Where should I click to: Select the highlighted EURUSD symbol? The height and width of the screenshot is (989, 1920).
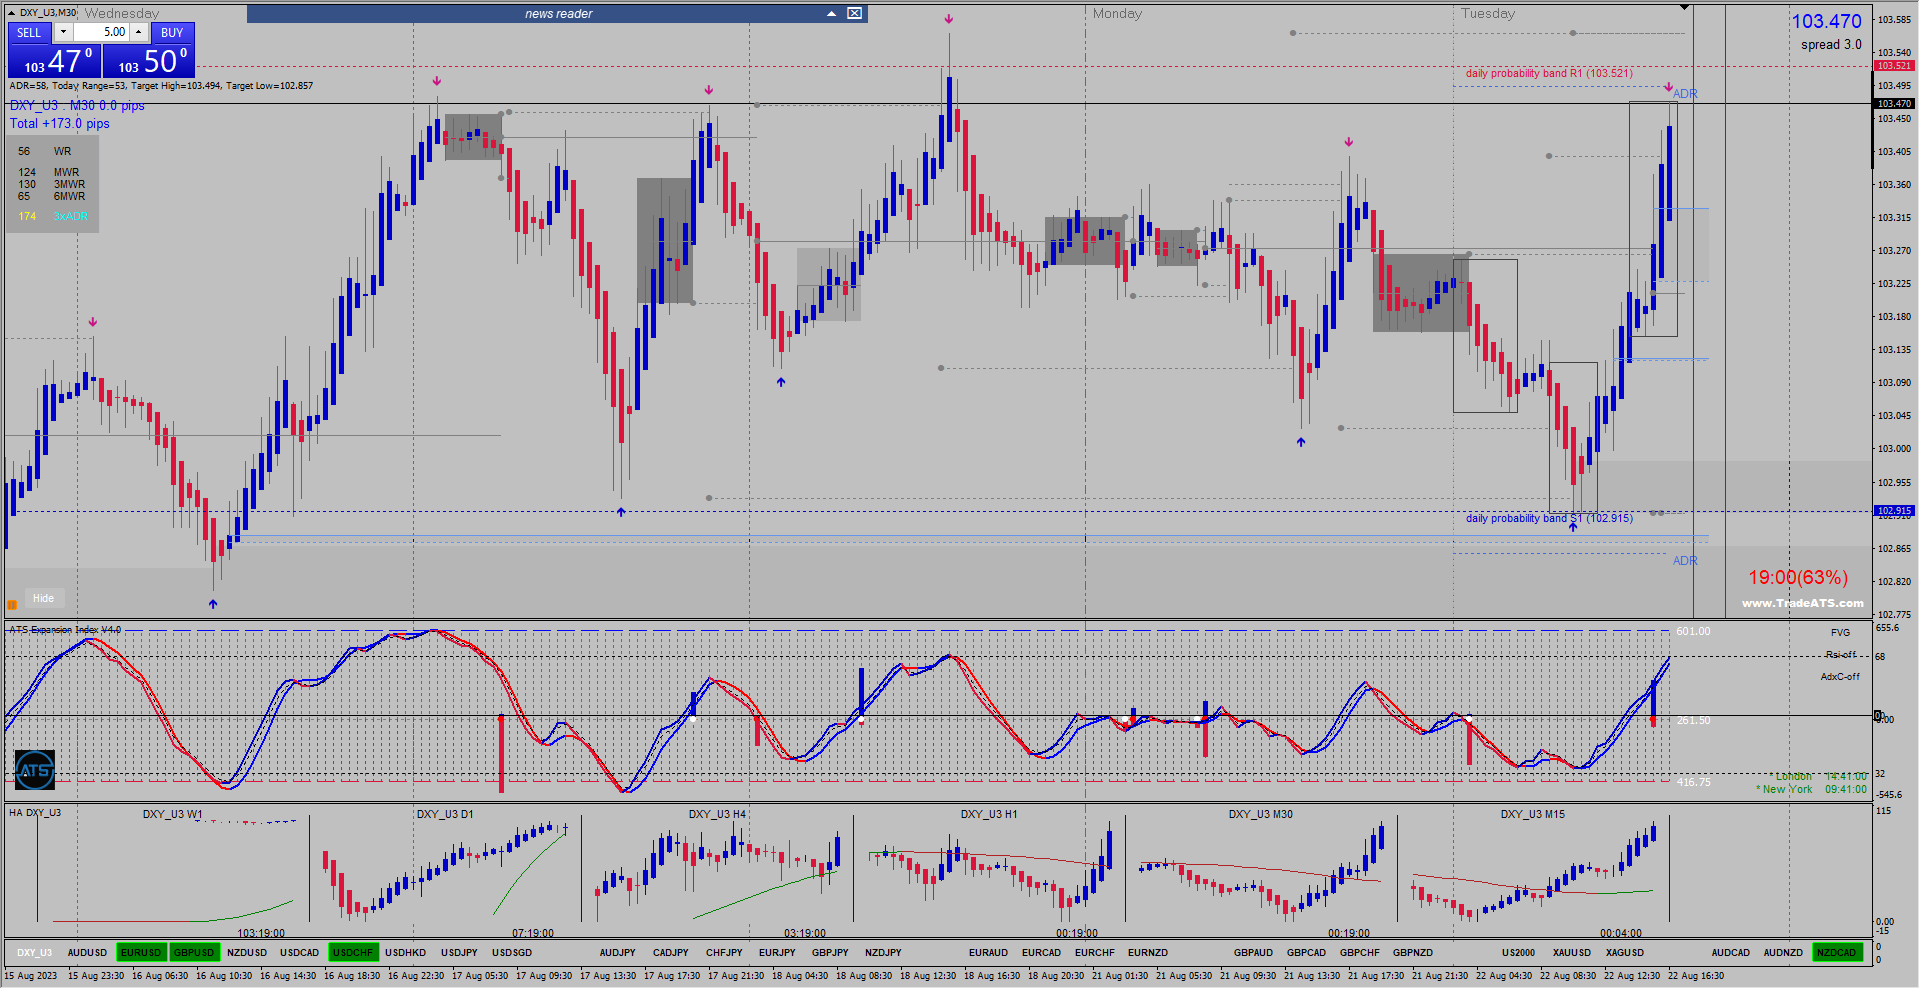(x=141, y=952)
